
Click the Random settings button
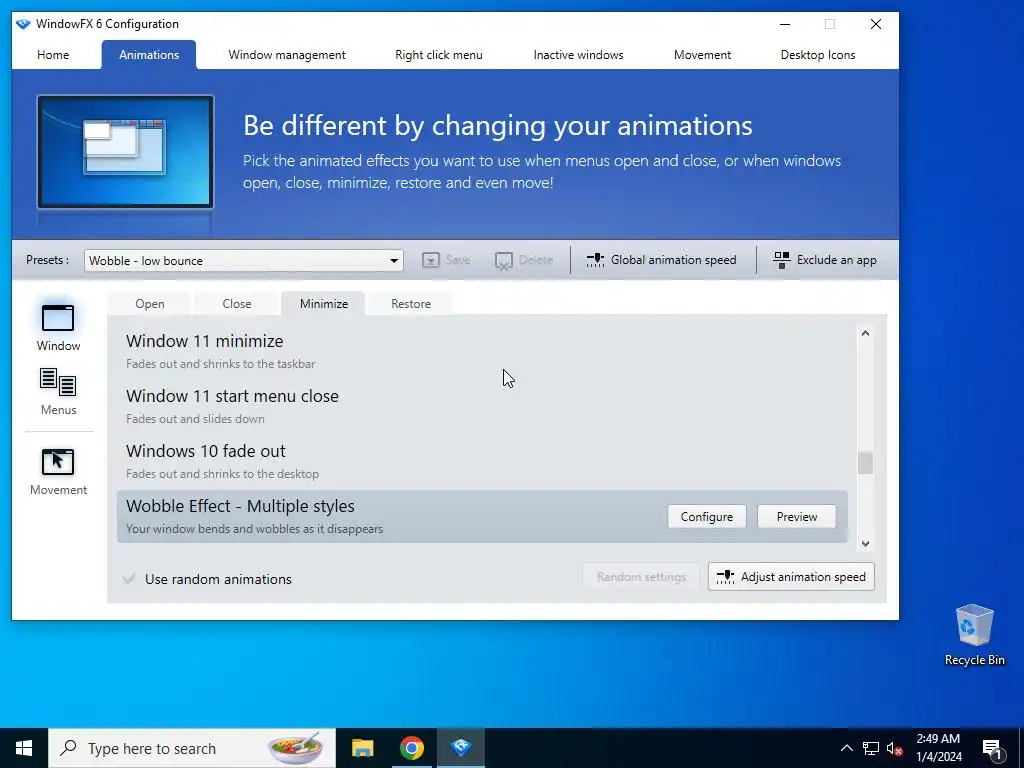[x=641, y=577]
